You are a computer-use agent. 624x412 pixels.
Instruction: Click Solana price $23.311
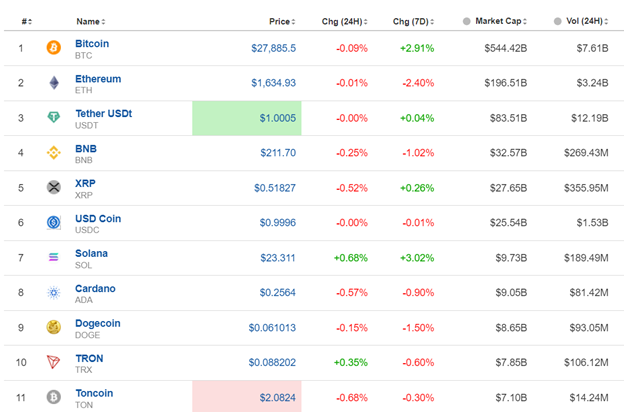(x=278, y=258)
